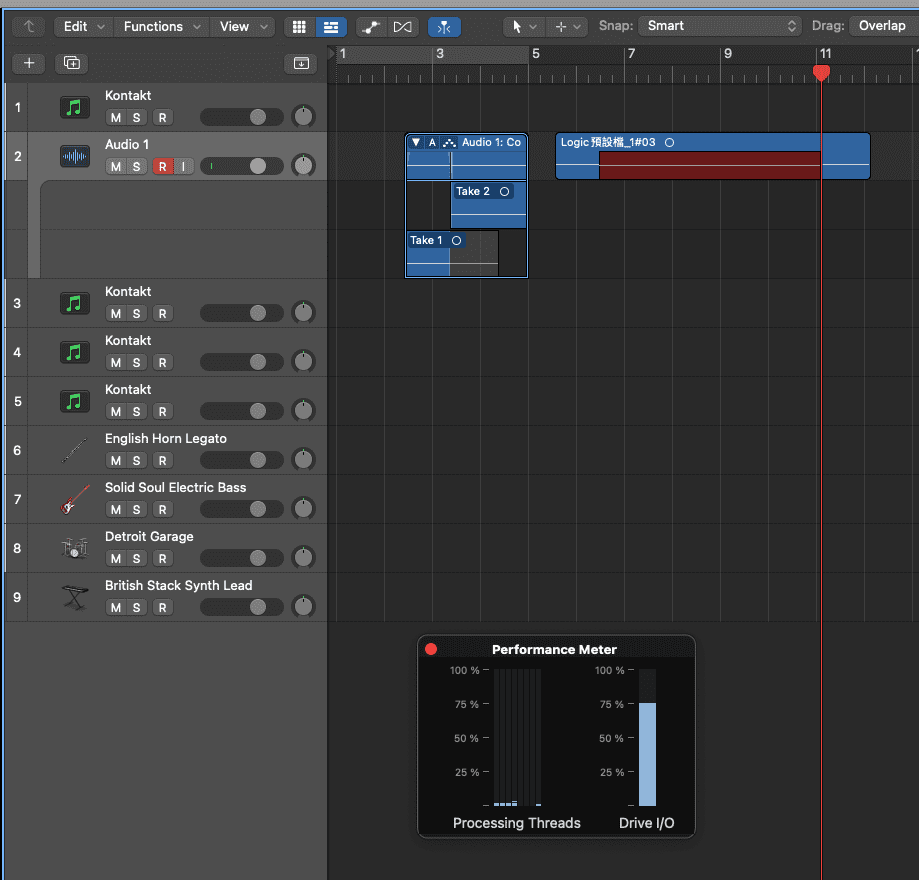919x880 pixels.
Task: Select the Solid Soul Electric Bass guitar icon
Action: [74, 499]
